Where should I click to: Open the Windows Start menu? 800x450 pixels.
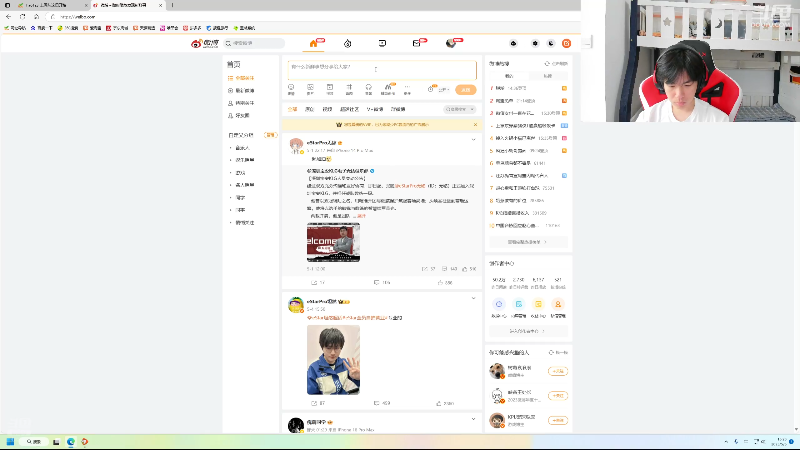pyautogui.click(x=10, y=442)
